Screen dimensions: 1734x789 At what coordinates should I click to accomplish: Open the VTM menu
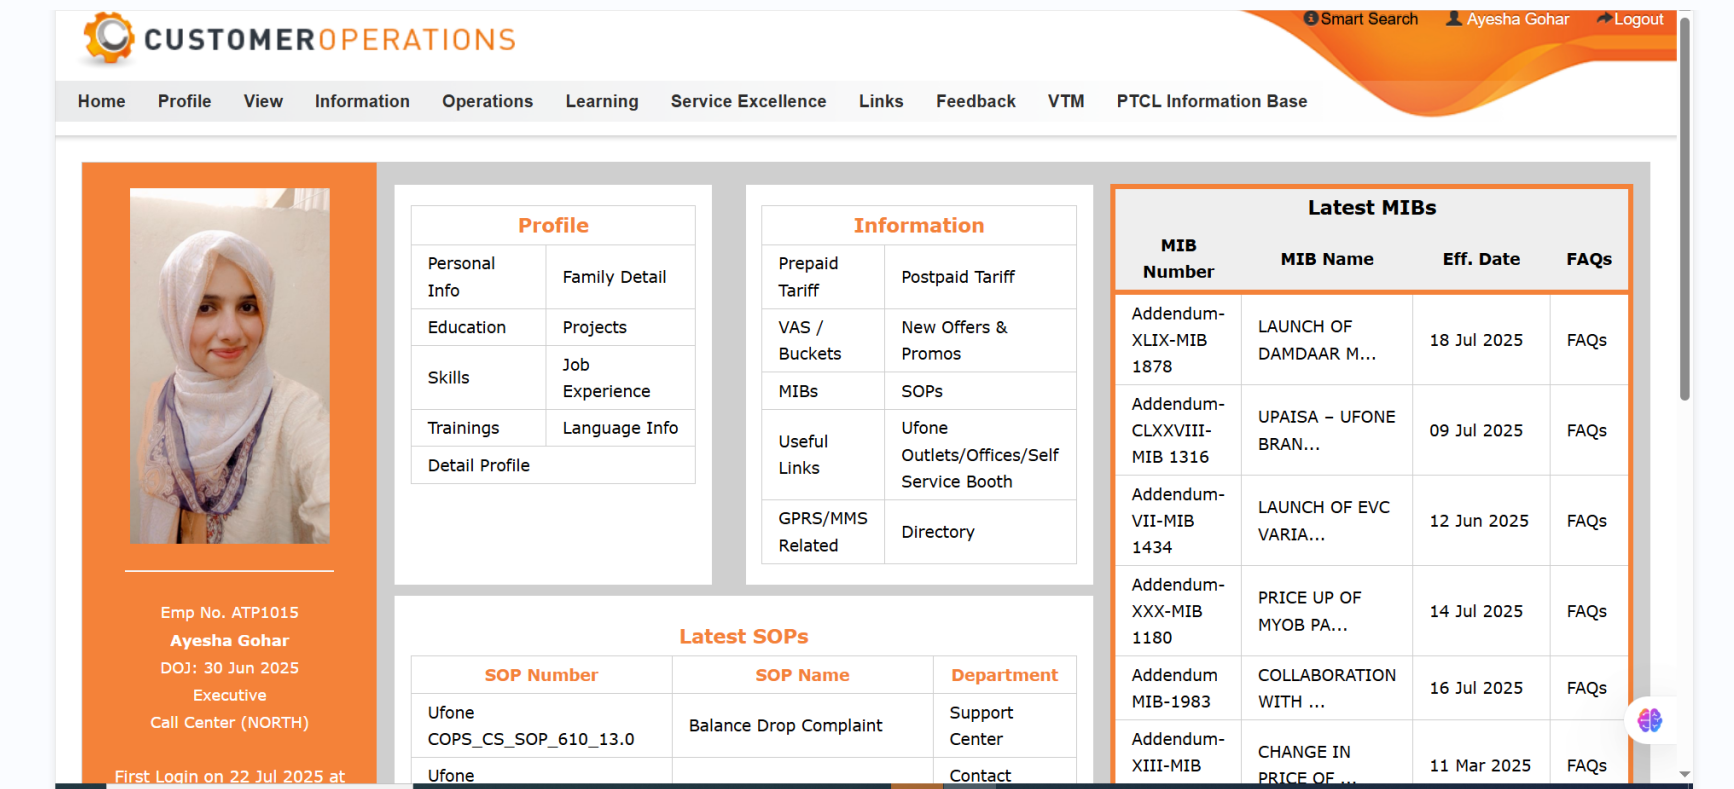[1066, 101]
